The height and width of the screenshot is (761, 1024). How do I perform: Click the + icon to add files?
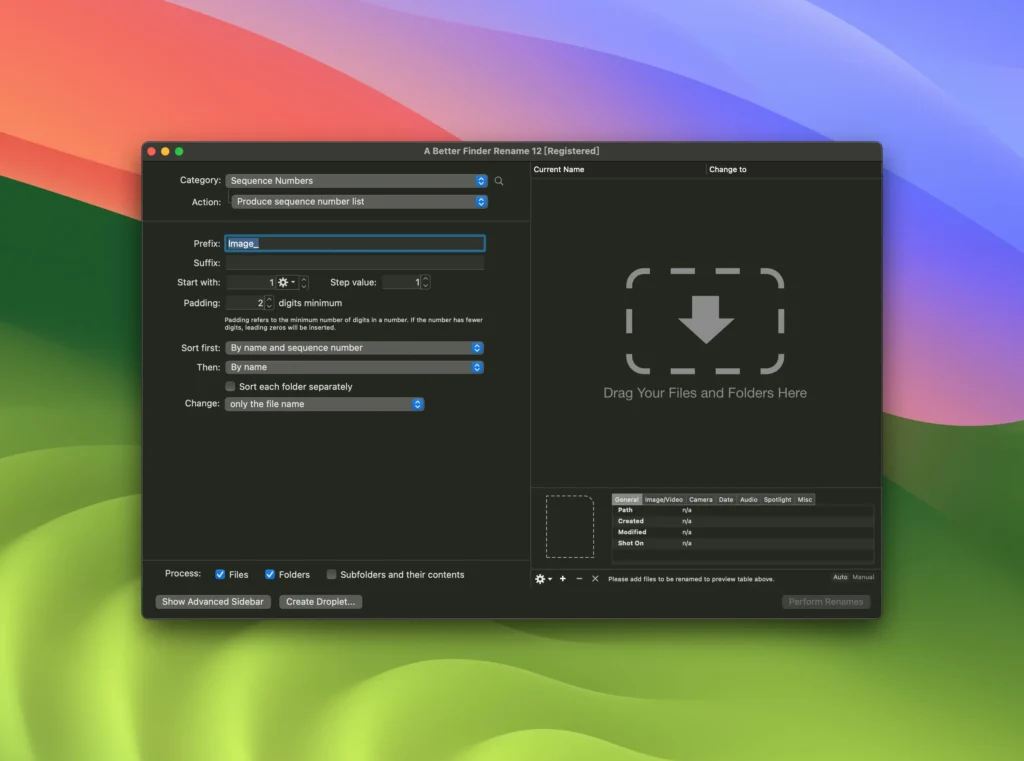pyautogui.click(x=563, y=579)
